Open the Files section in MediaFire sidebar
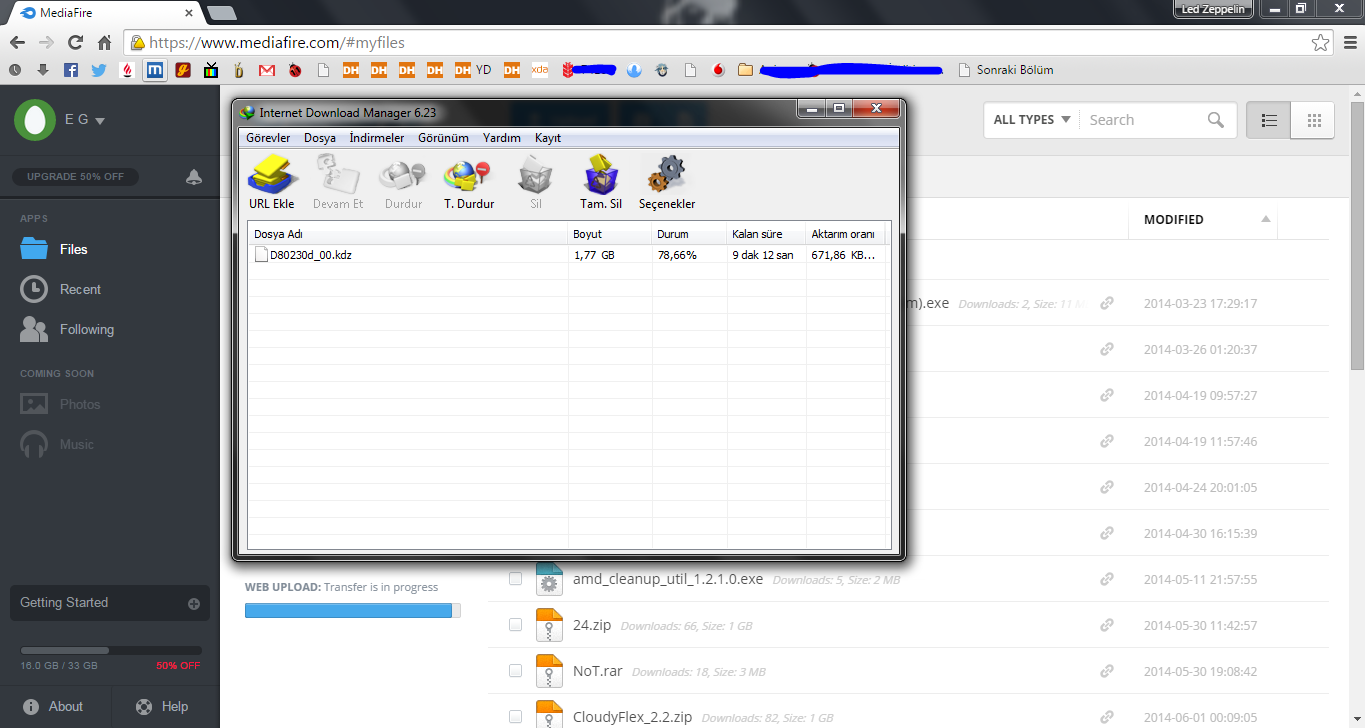This screenshot has height=728, width=1365. click(54, 249)
